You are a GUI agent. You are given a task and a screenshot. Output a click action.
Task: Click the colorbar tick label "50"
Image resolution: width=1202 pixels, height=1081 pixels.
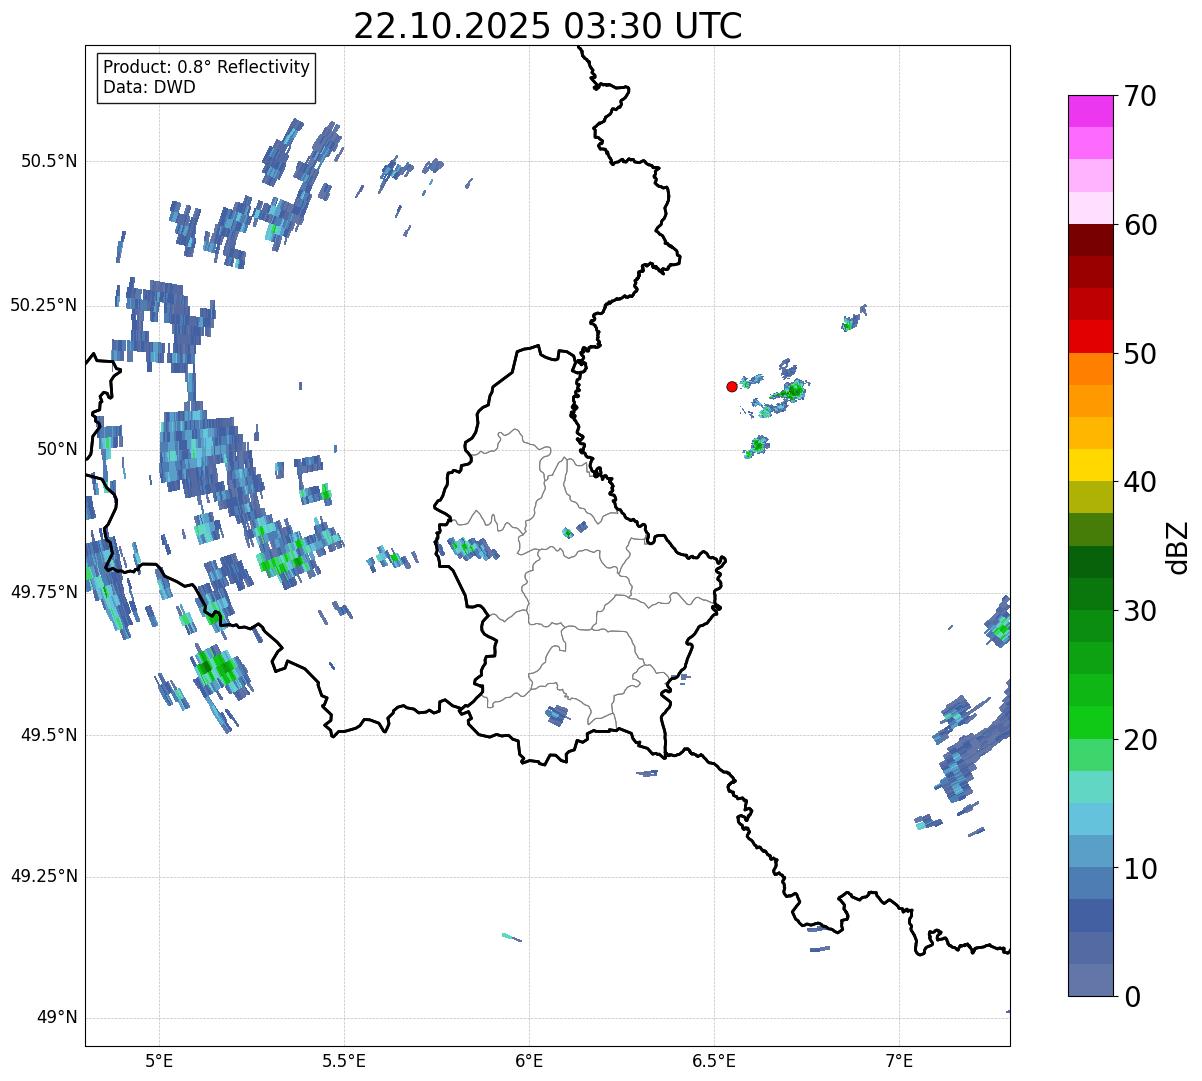click(1140, 354)
